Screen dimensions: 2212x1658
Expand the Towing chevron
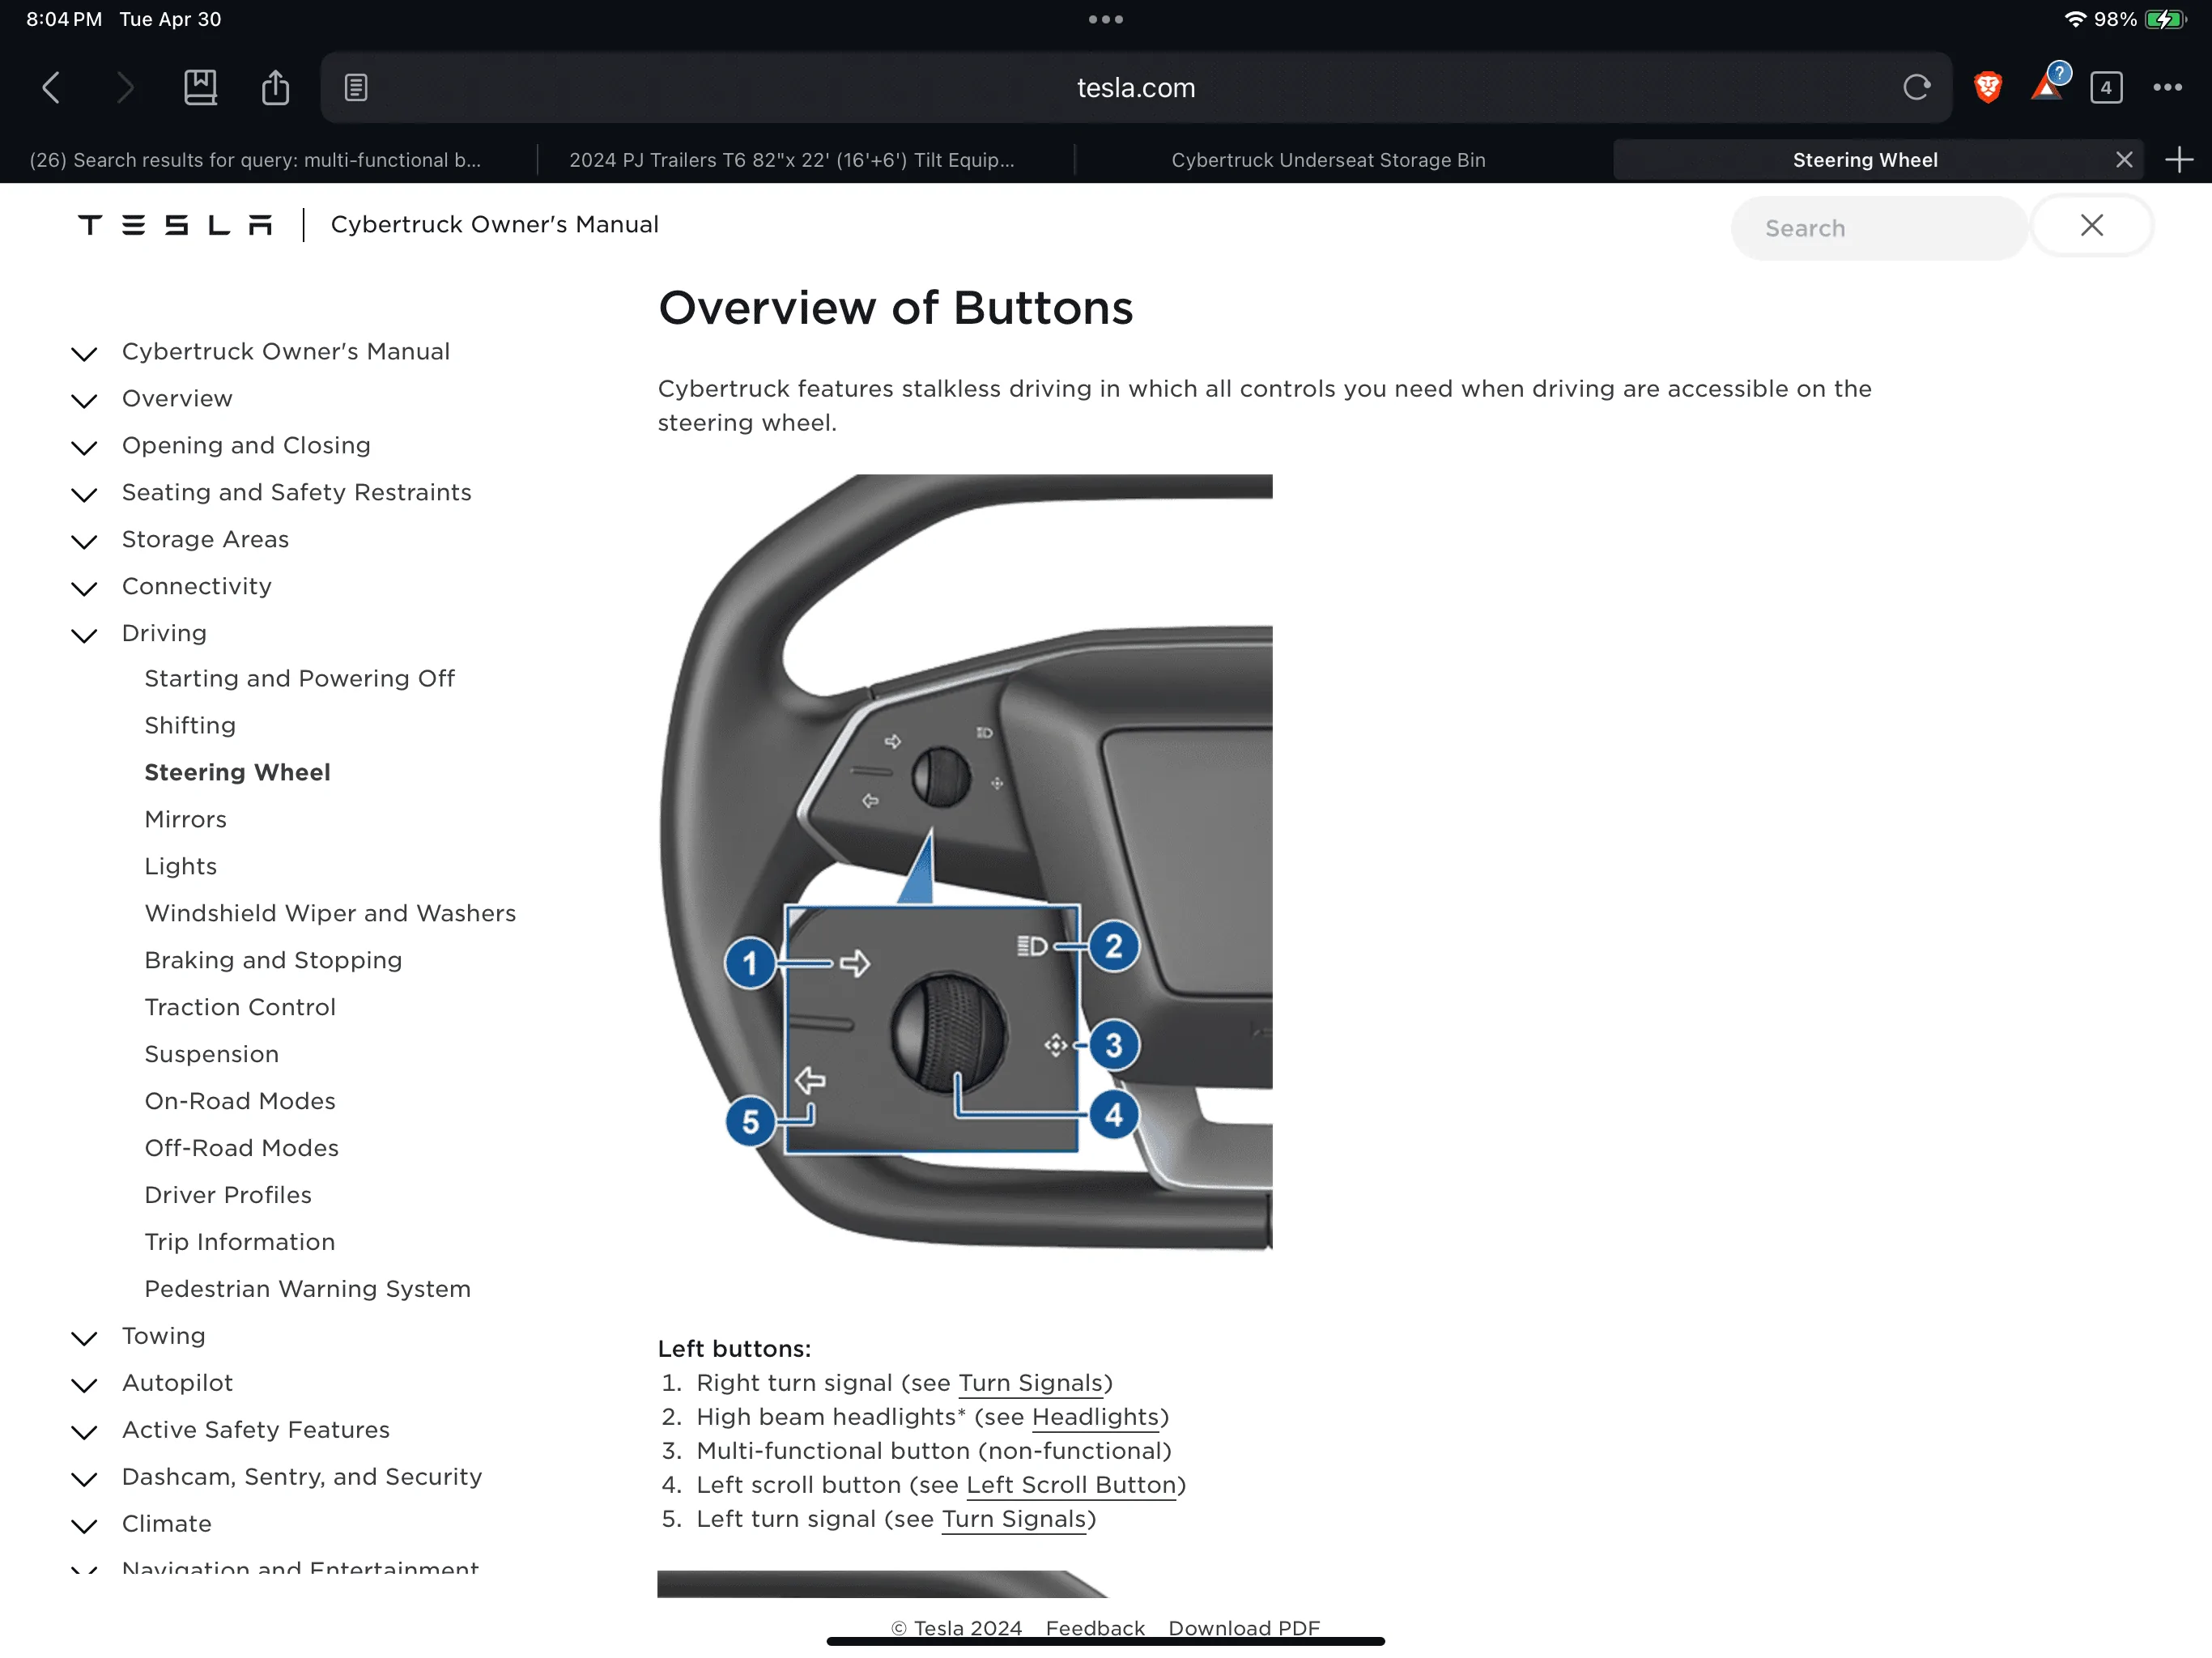point(84,1338)
